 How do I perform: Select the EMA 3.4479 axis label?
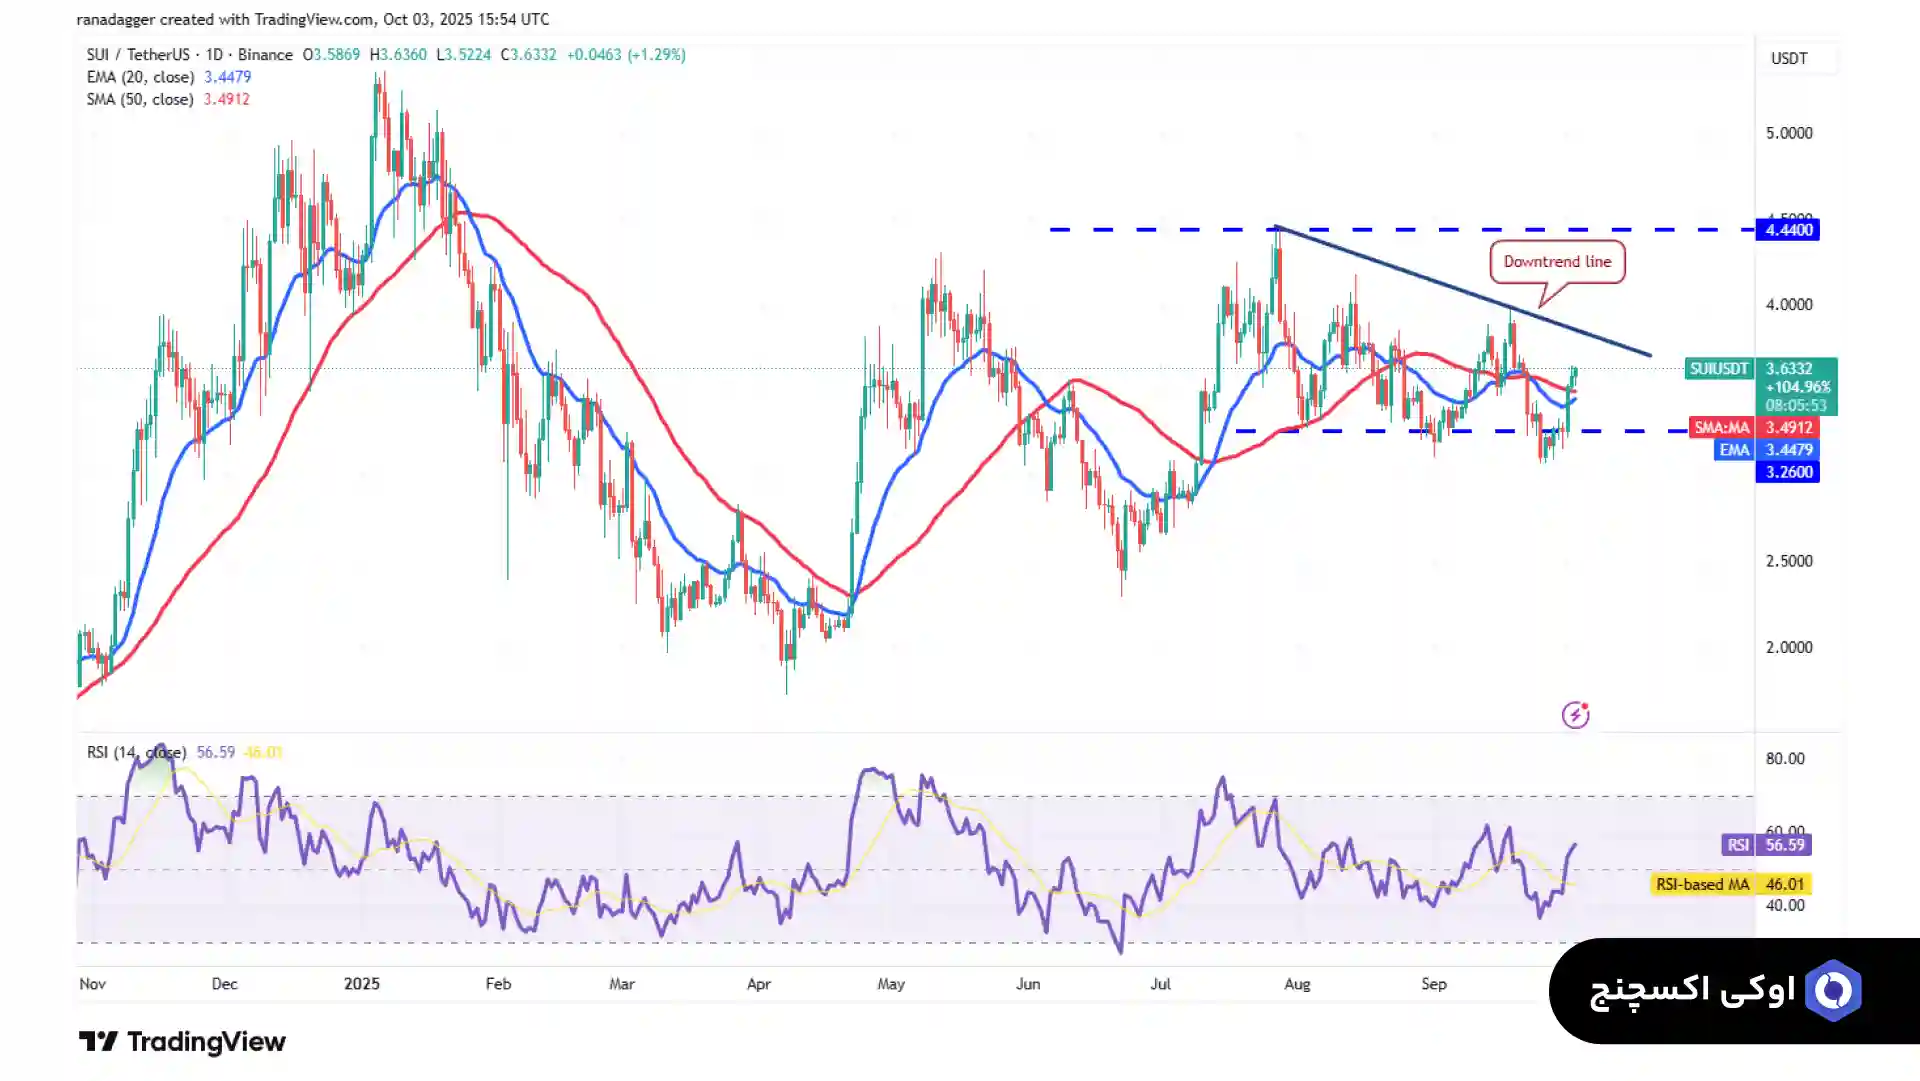click(1765, 450)
